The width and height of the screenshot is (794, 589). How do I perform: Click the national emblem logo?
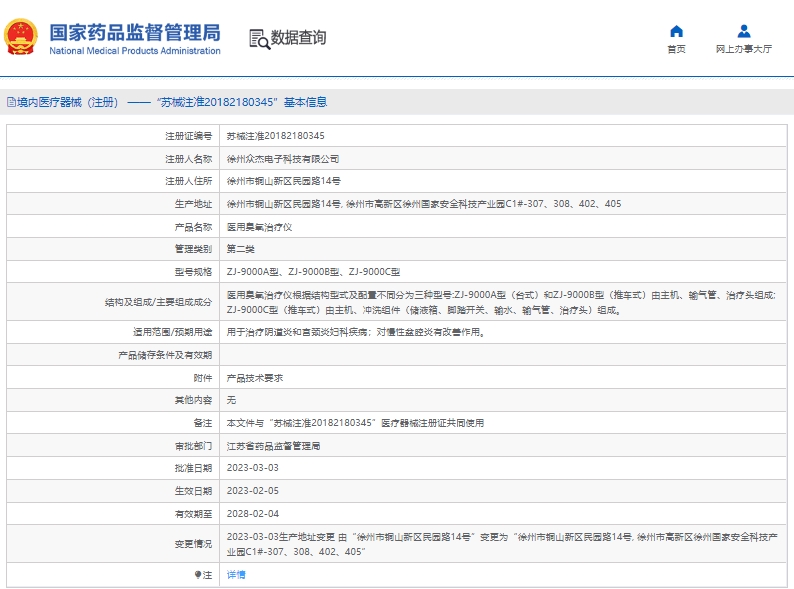click(21, 37)
